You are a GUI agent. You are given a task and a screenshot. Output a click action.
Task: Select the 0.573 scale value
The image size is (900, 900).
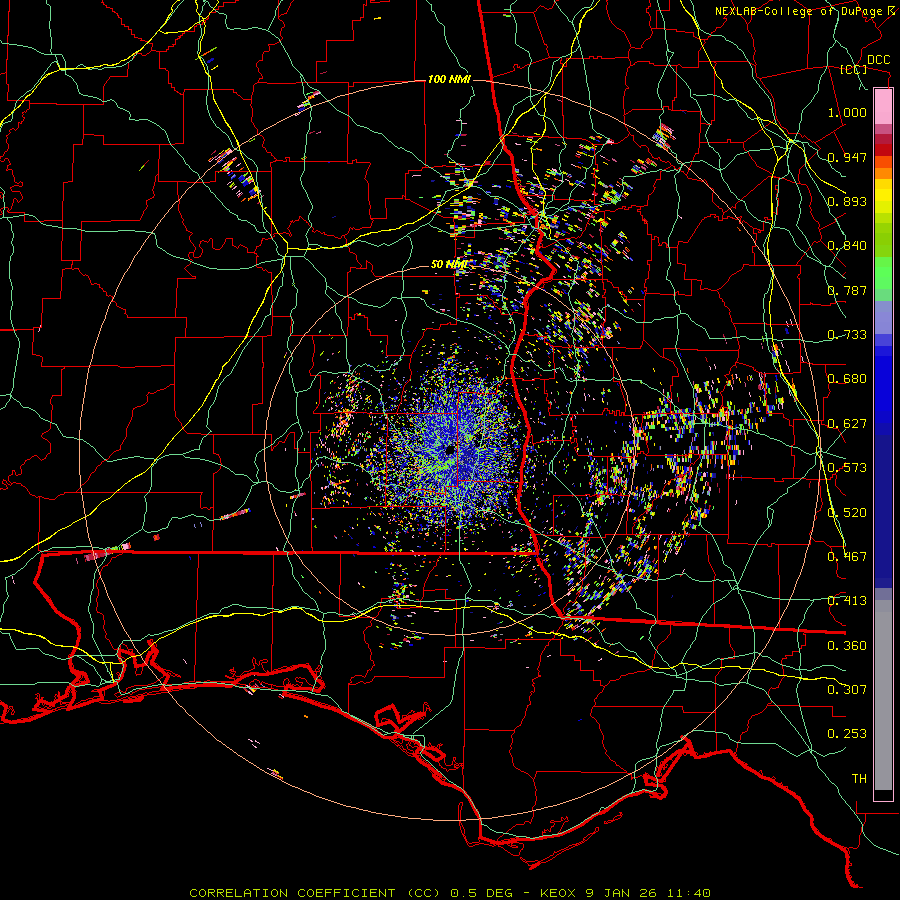[x=847, y=468]
